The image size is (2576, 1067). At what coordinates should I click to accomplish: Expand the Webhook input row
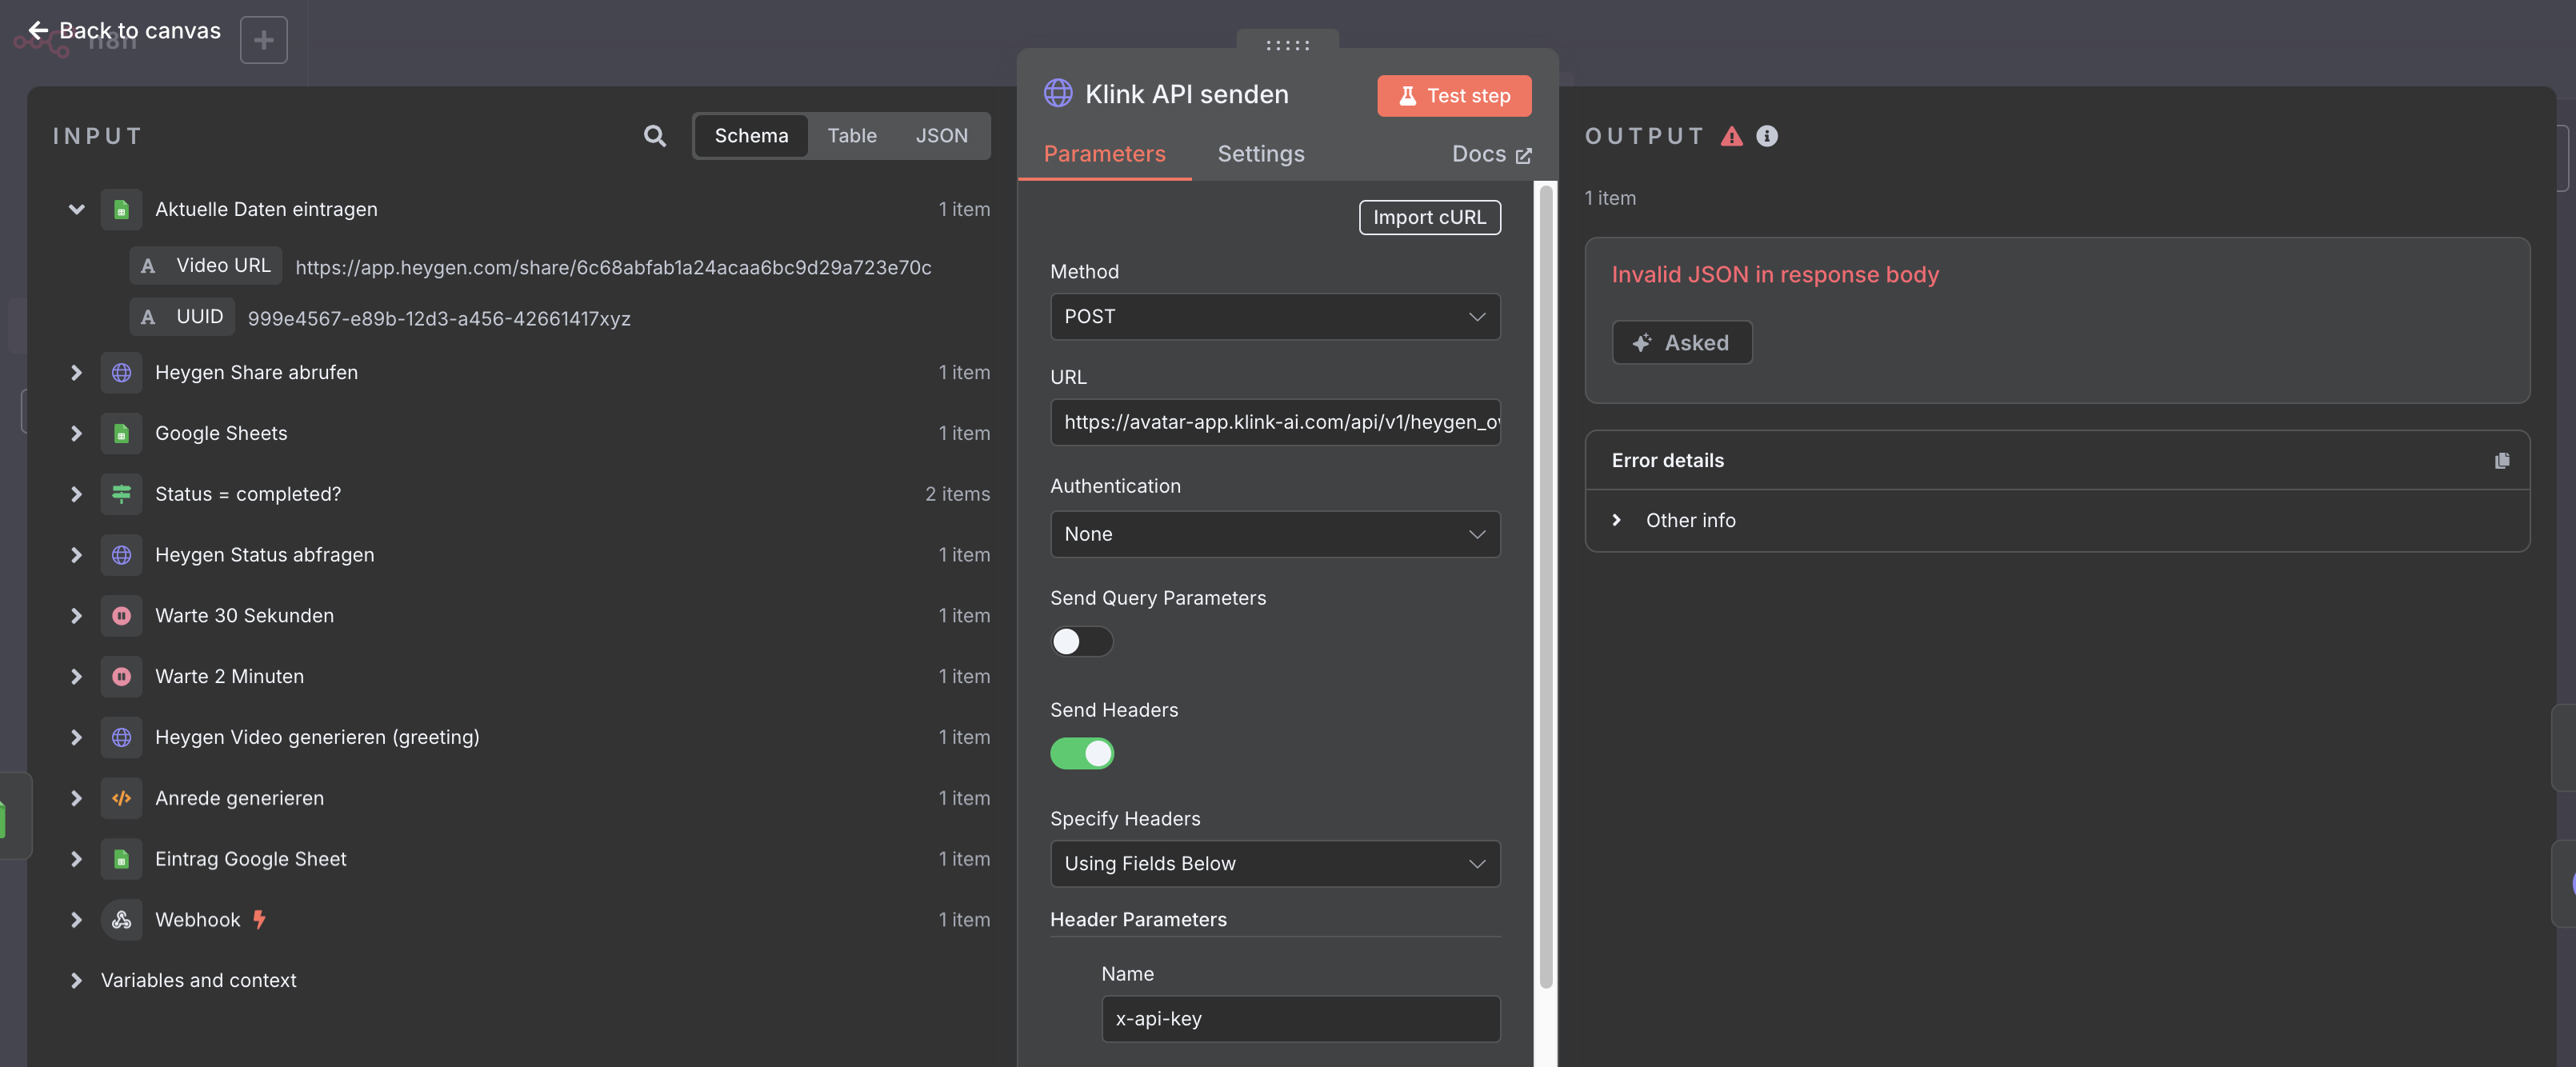[x=76, y=920]
